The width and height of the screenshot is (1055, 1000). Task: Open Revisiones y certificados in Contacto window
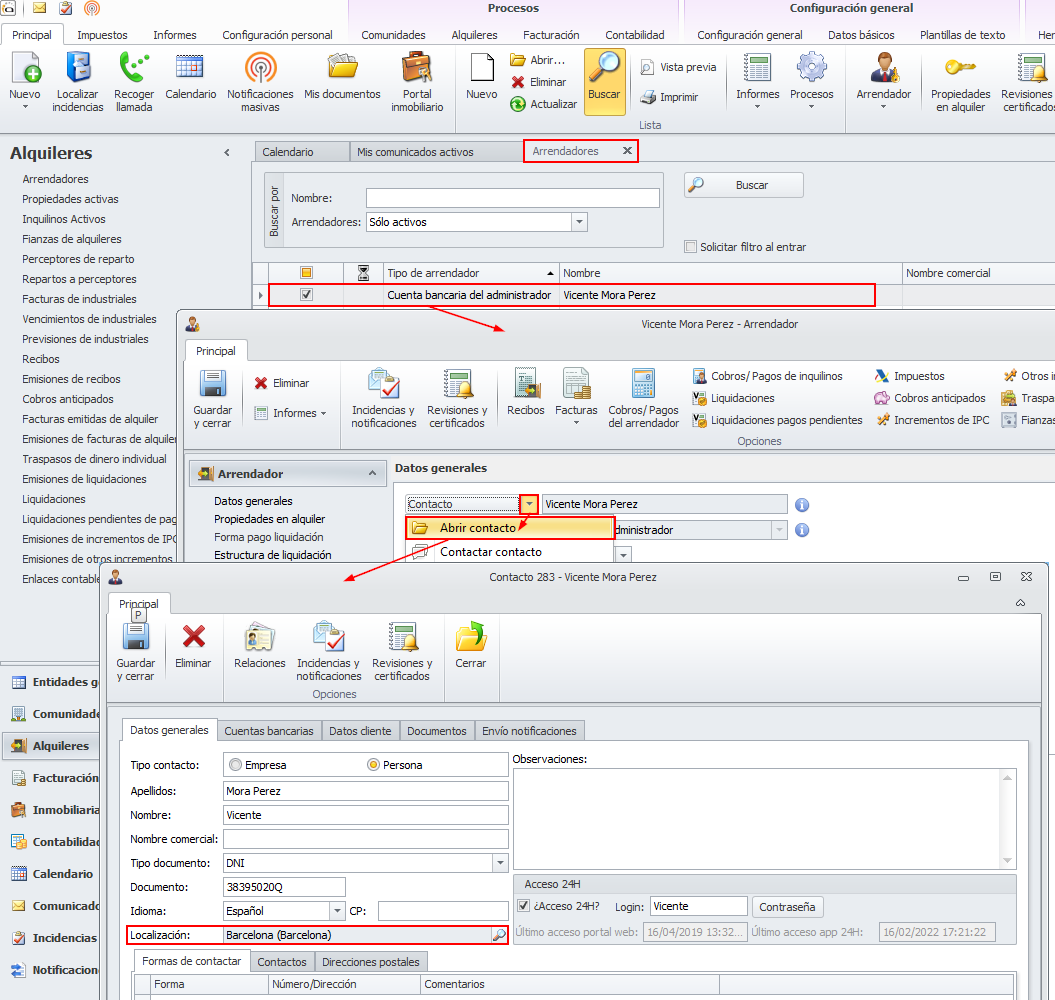(x=402, y=651)
